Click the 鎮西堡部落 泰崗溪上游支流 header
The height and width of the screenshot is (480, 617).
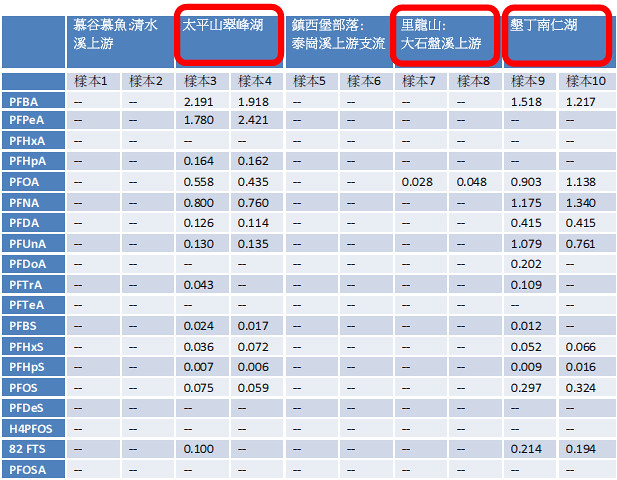pos(339,42)
